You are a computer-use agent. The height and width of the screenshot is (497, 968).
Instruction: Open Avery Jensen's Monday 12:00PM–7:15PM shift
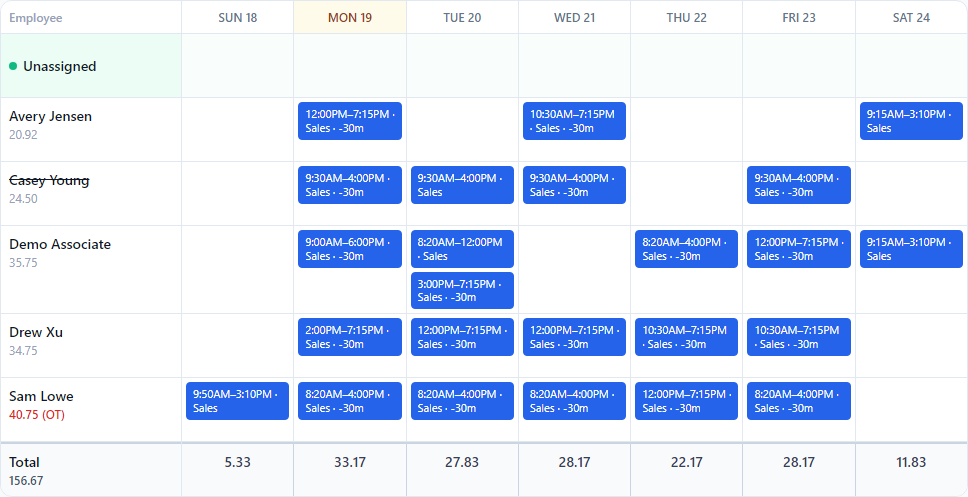[x=350, y=121]
